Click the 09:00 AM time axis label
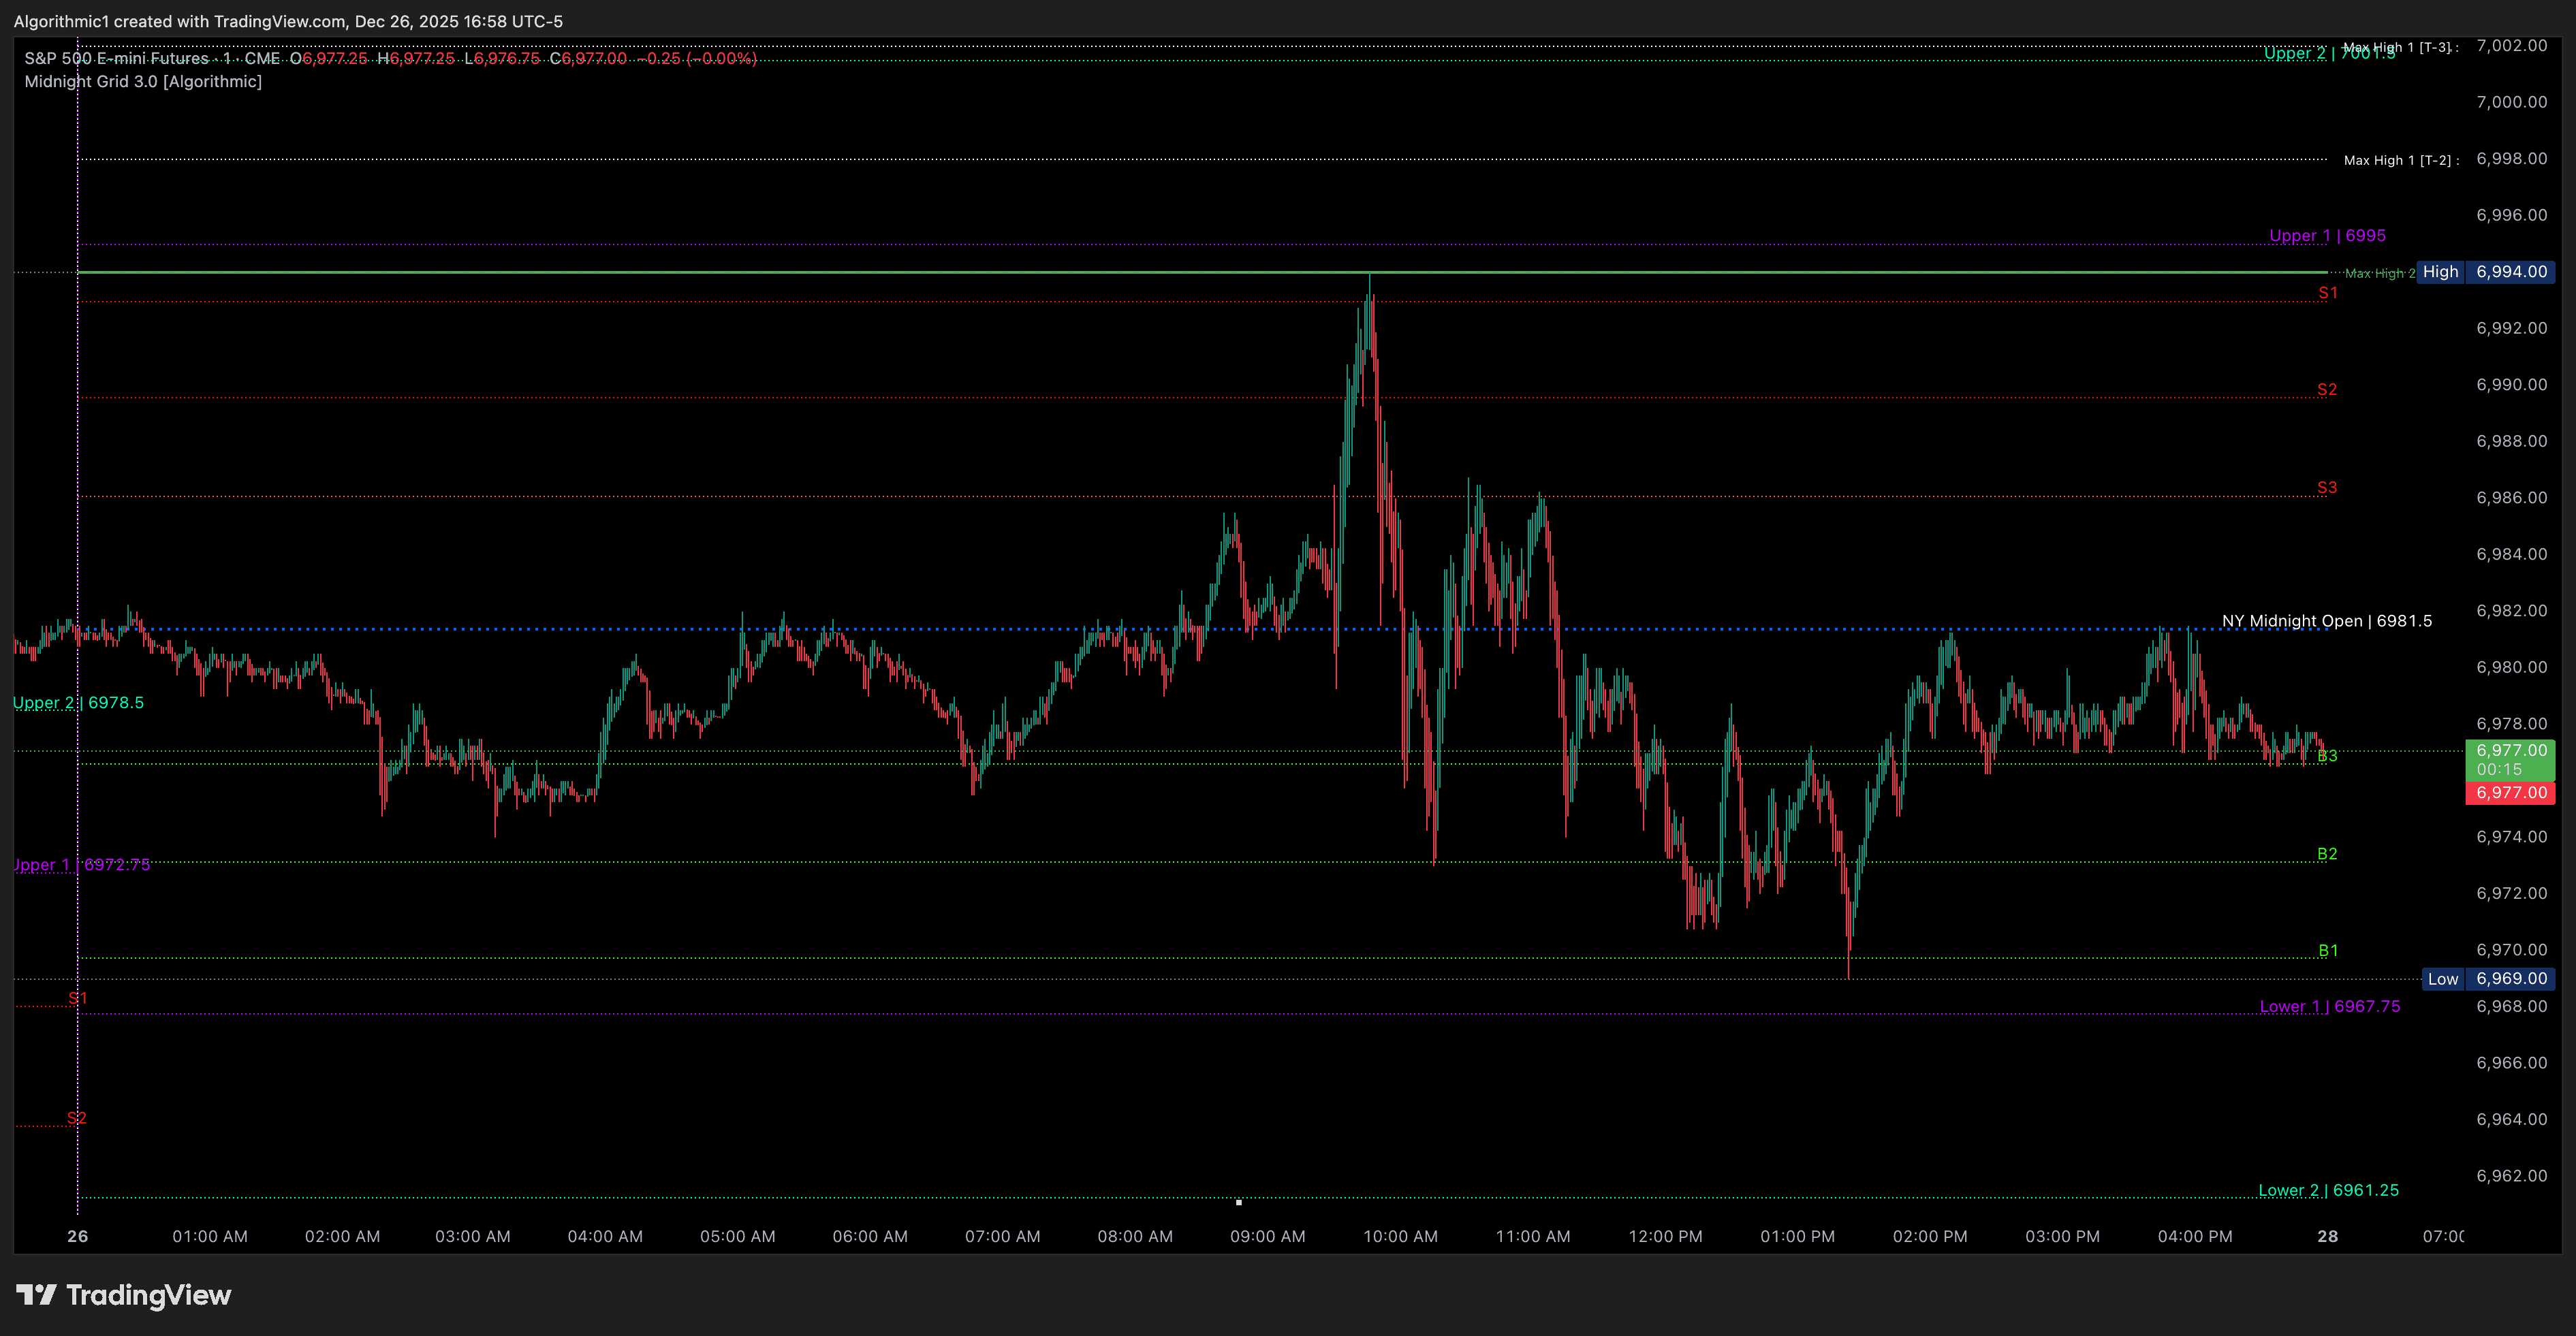The image size is (2576, 1336). click(x=1268, y=1236)
